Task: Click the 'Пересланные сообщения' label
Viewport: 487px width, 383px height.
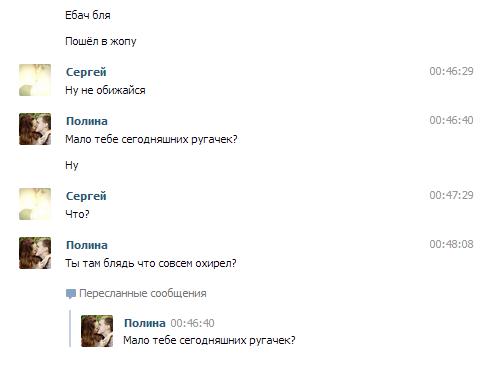Action: 143,293
